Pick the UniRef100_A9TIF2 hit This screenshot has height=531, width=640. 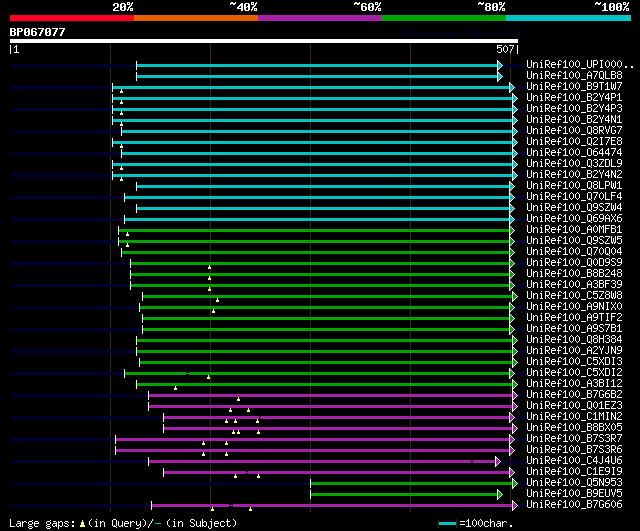pos(574,318)
